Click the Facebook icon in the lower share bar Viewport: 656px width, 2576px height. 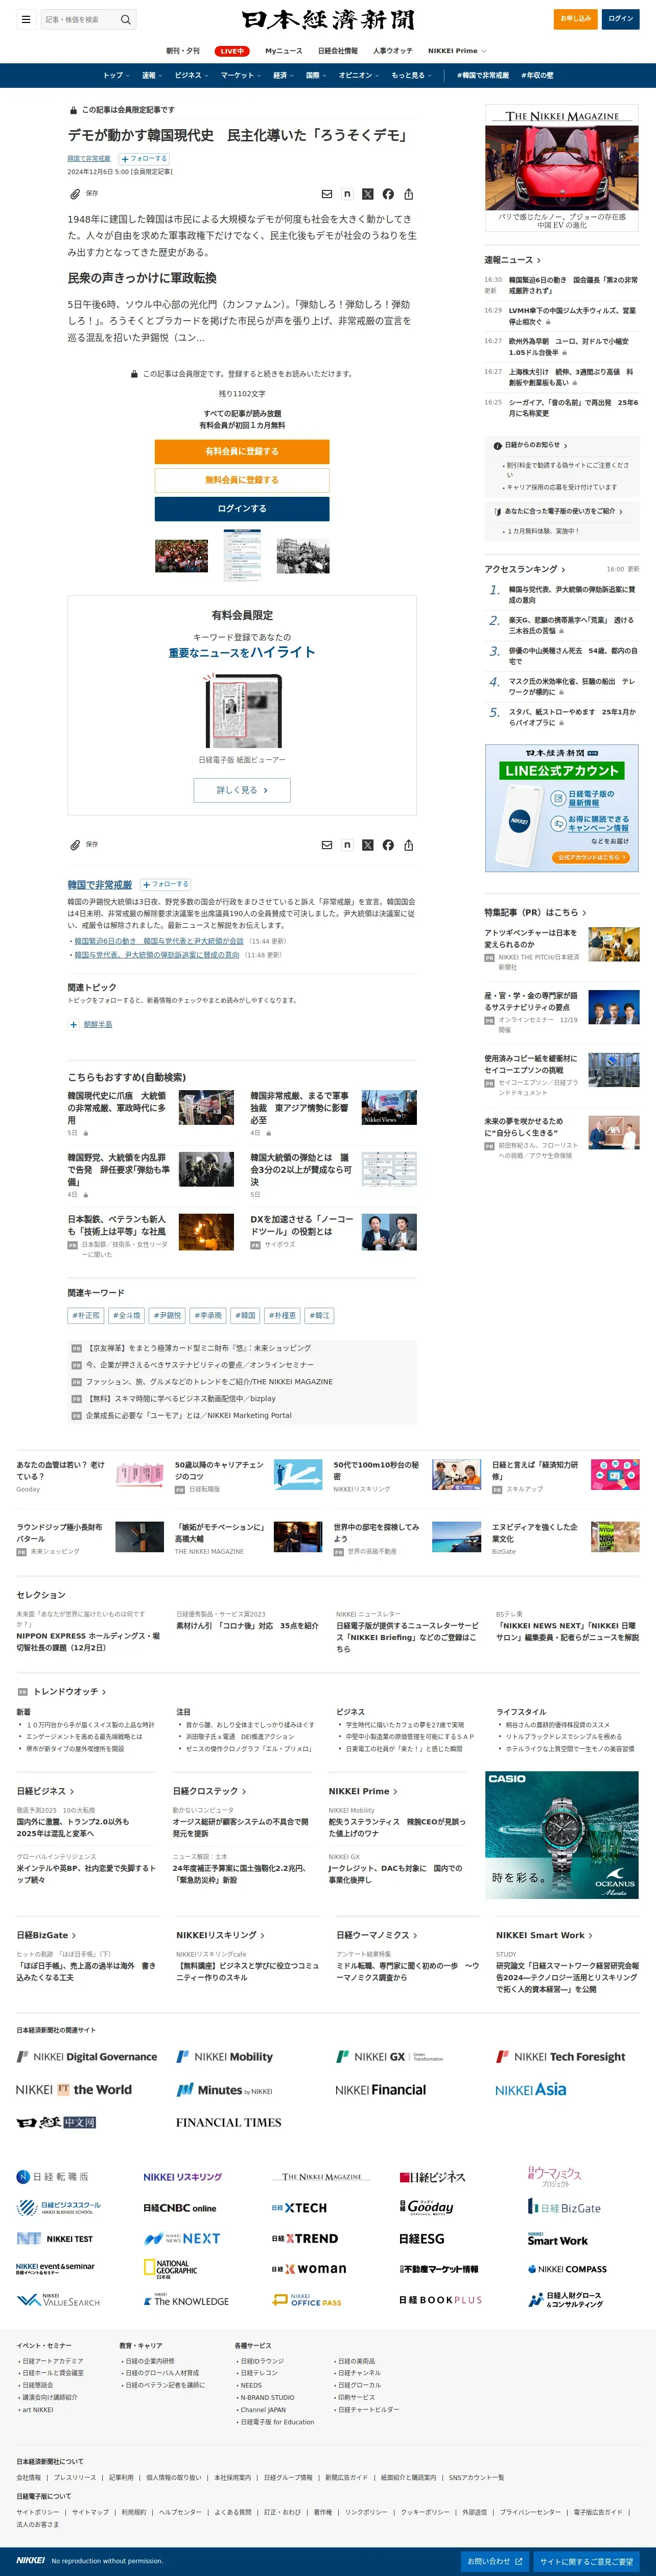tap(388, 845)
